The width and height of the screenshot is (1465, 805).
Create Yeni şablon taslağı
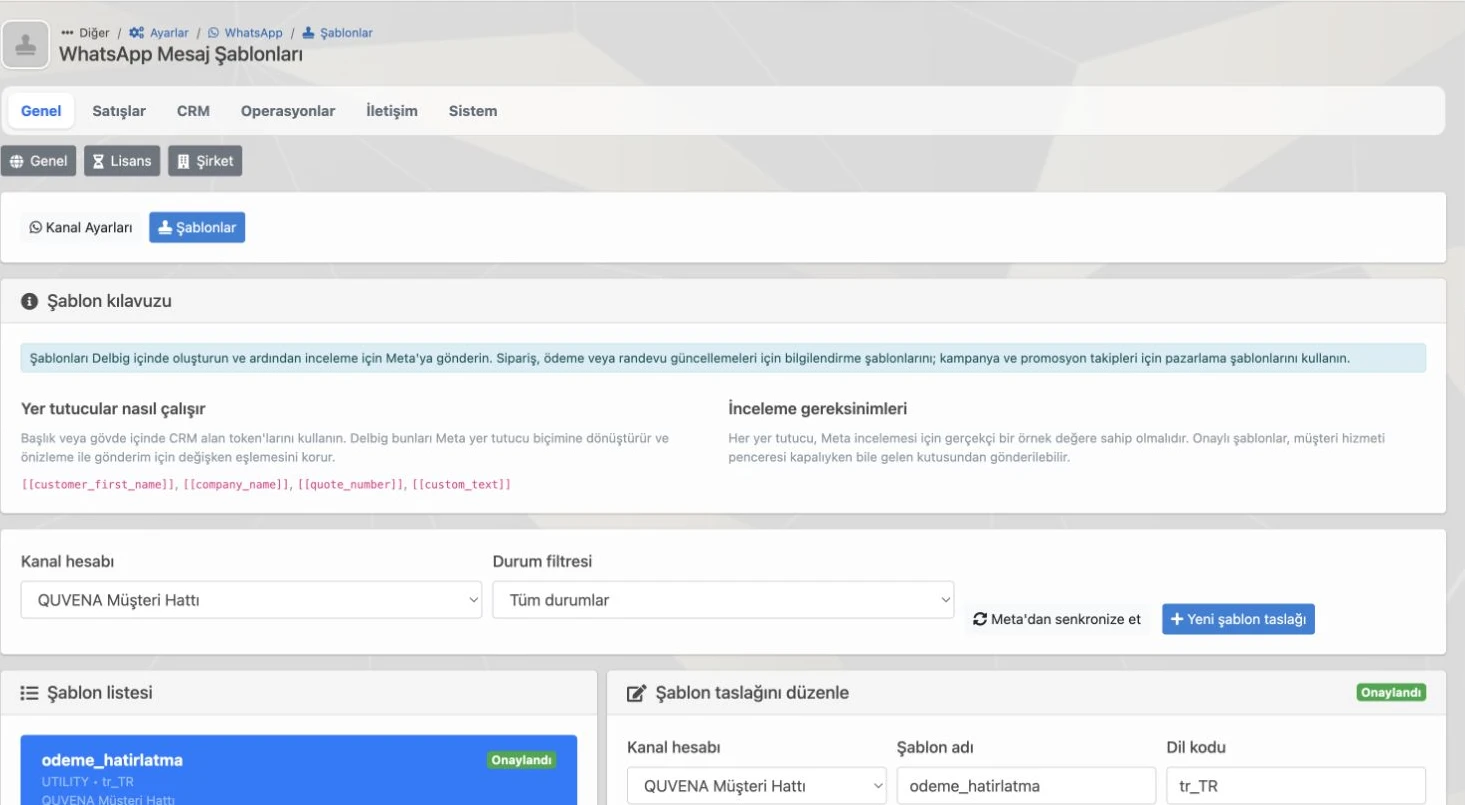[1238, 619]
